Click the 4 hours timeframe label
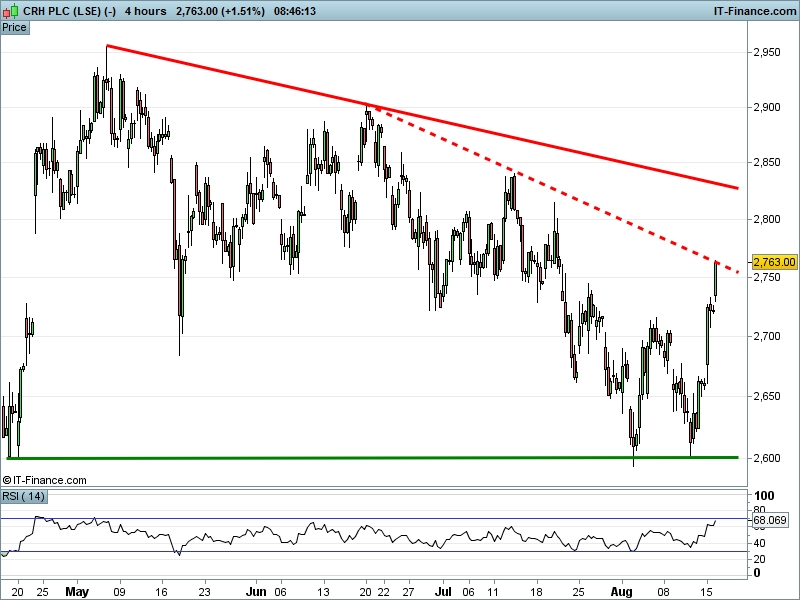Screen dimensions: 800x600 coord(145,11)
